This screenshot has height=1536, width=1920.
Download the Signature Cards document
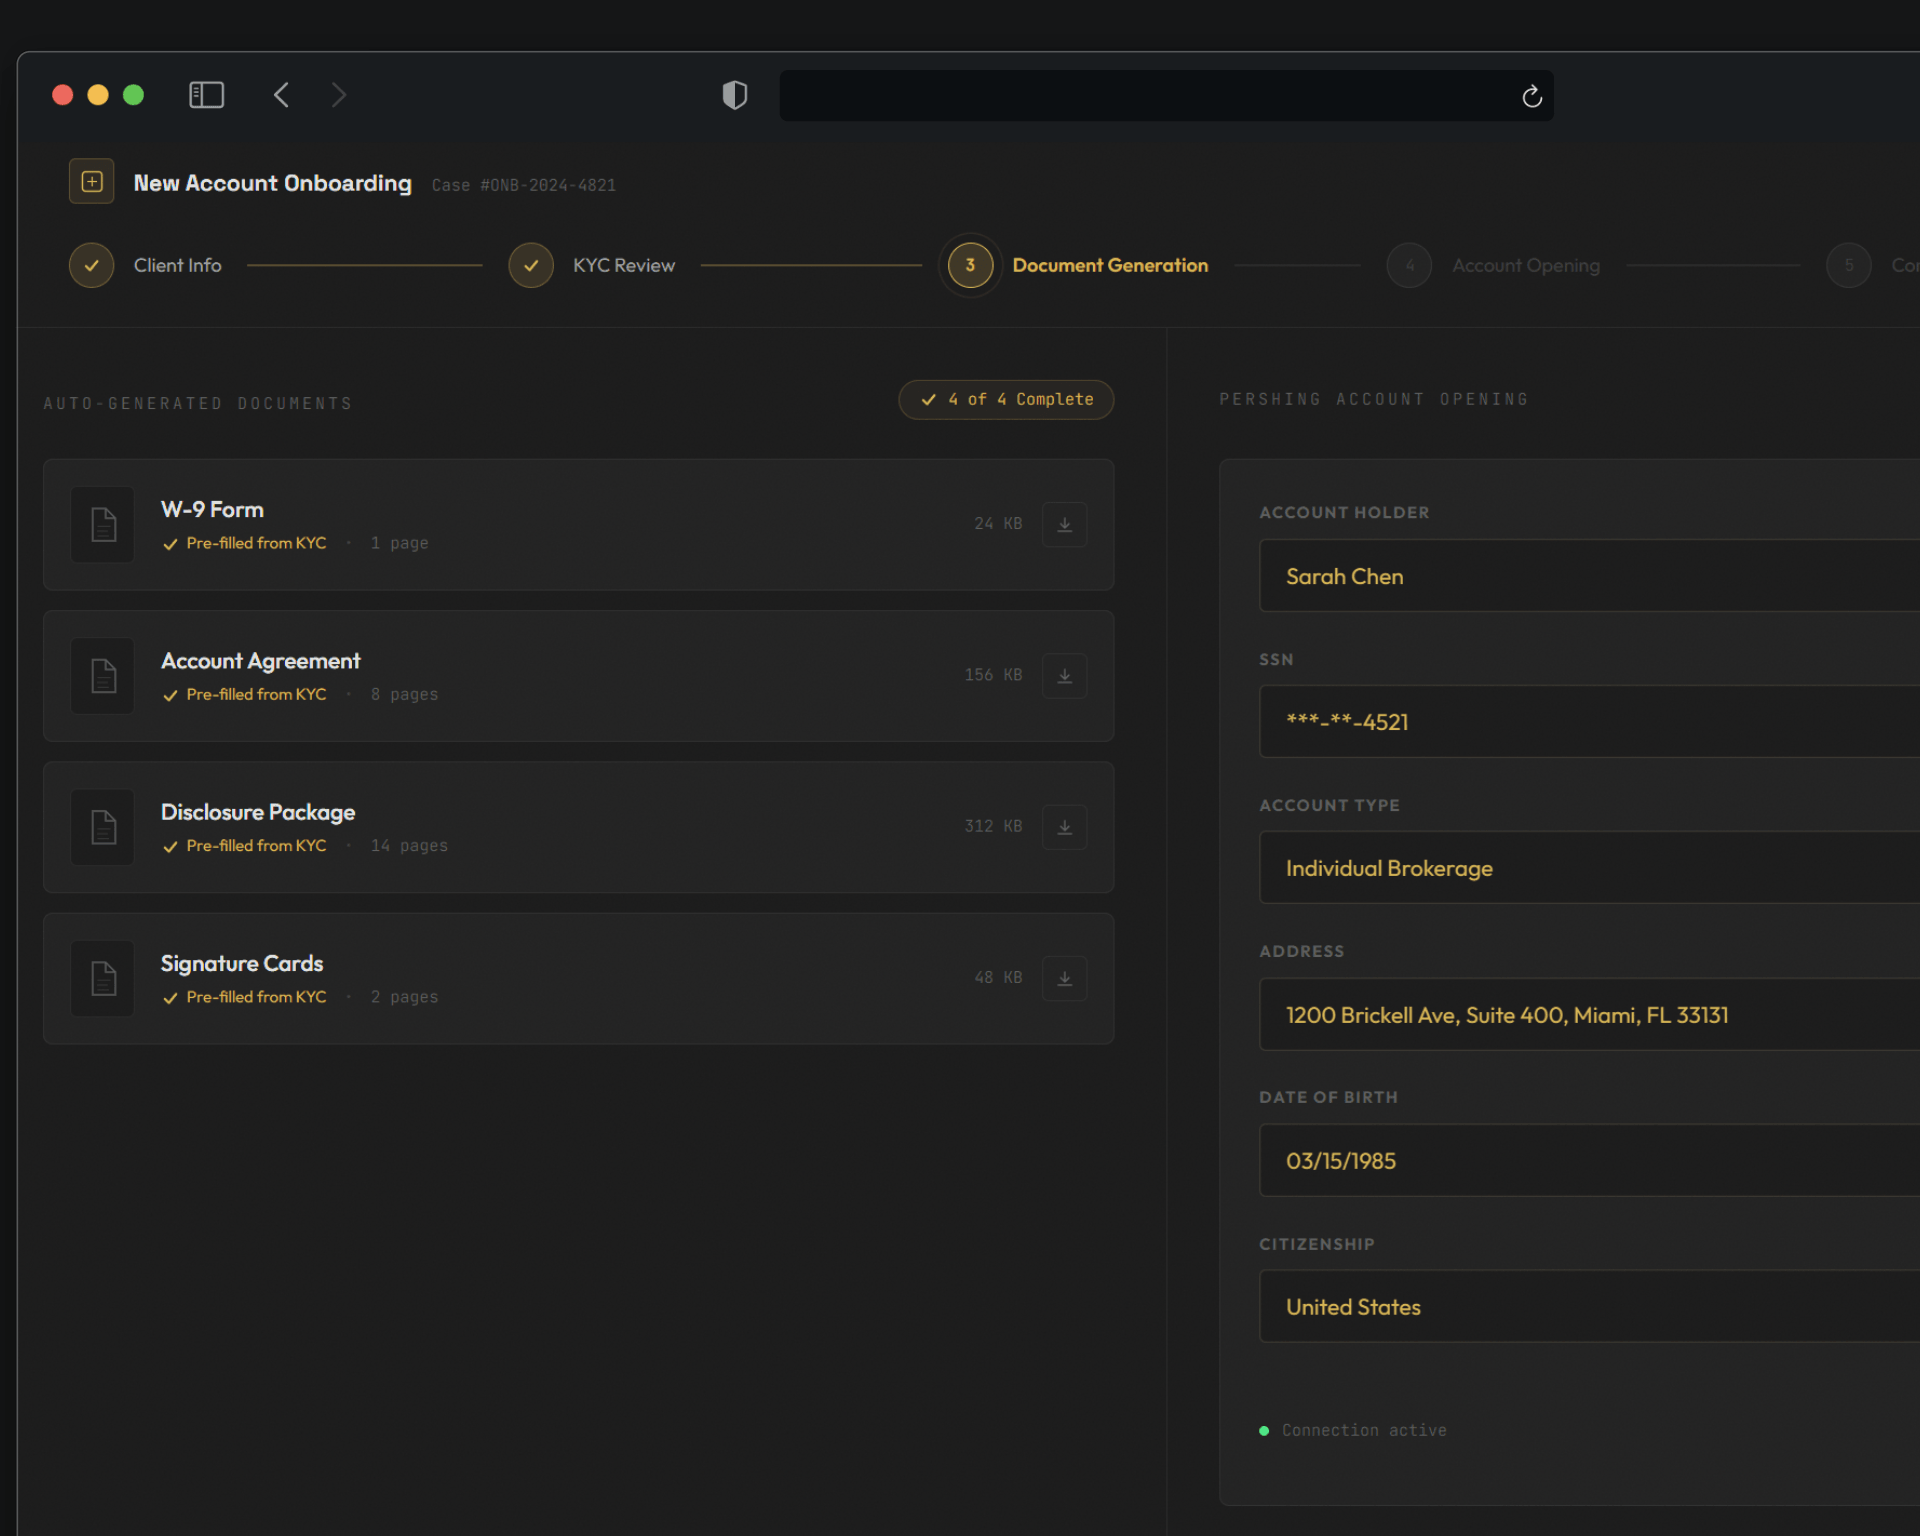pyautogui.click(x=1064, y=978)
